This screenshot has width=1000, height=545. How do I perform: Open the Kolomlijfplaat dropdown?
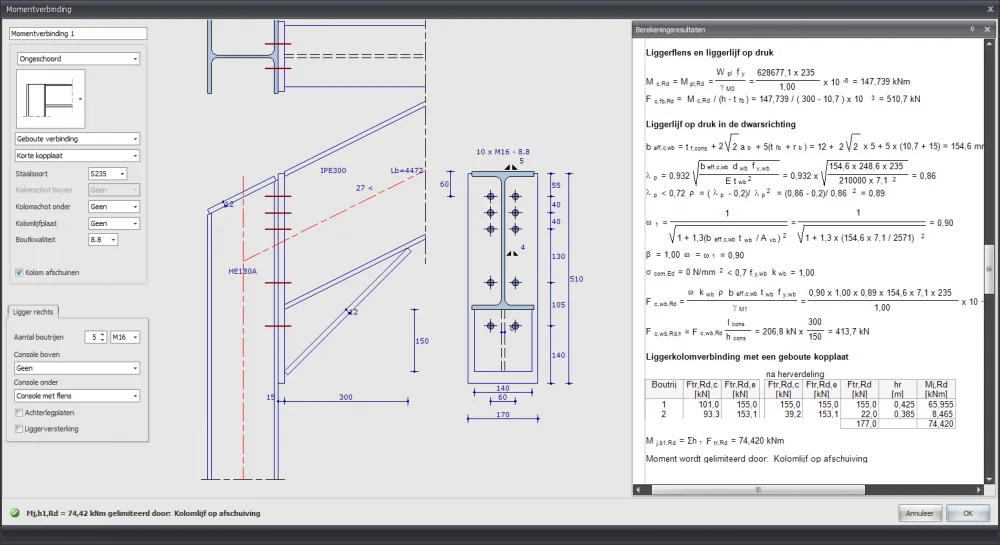click(114, 223)
